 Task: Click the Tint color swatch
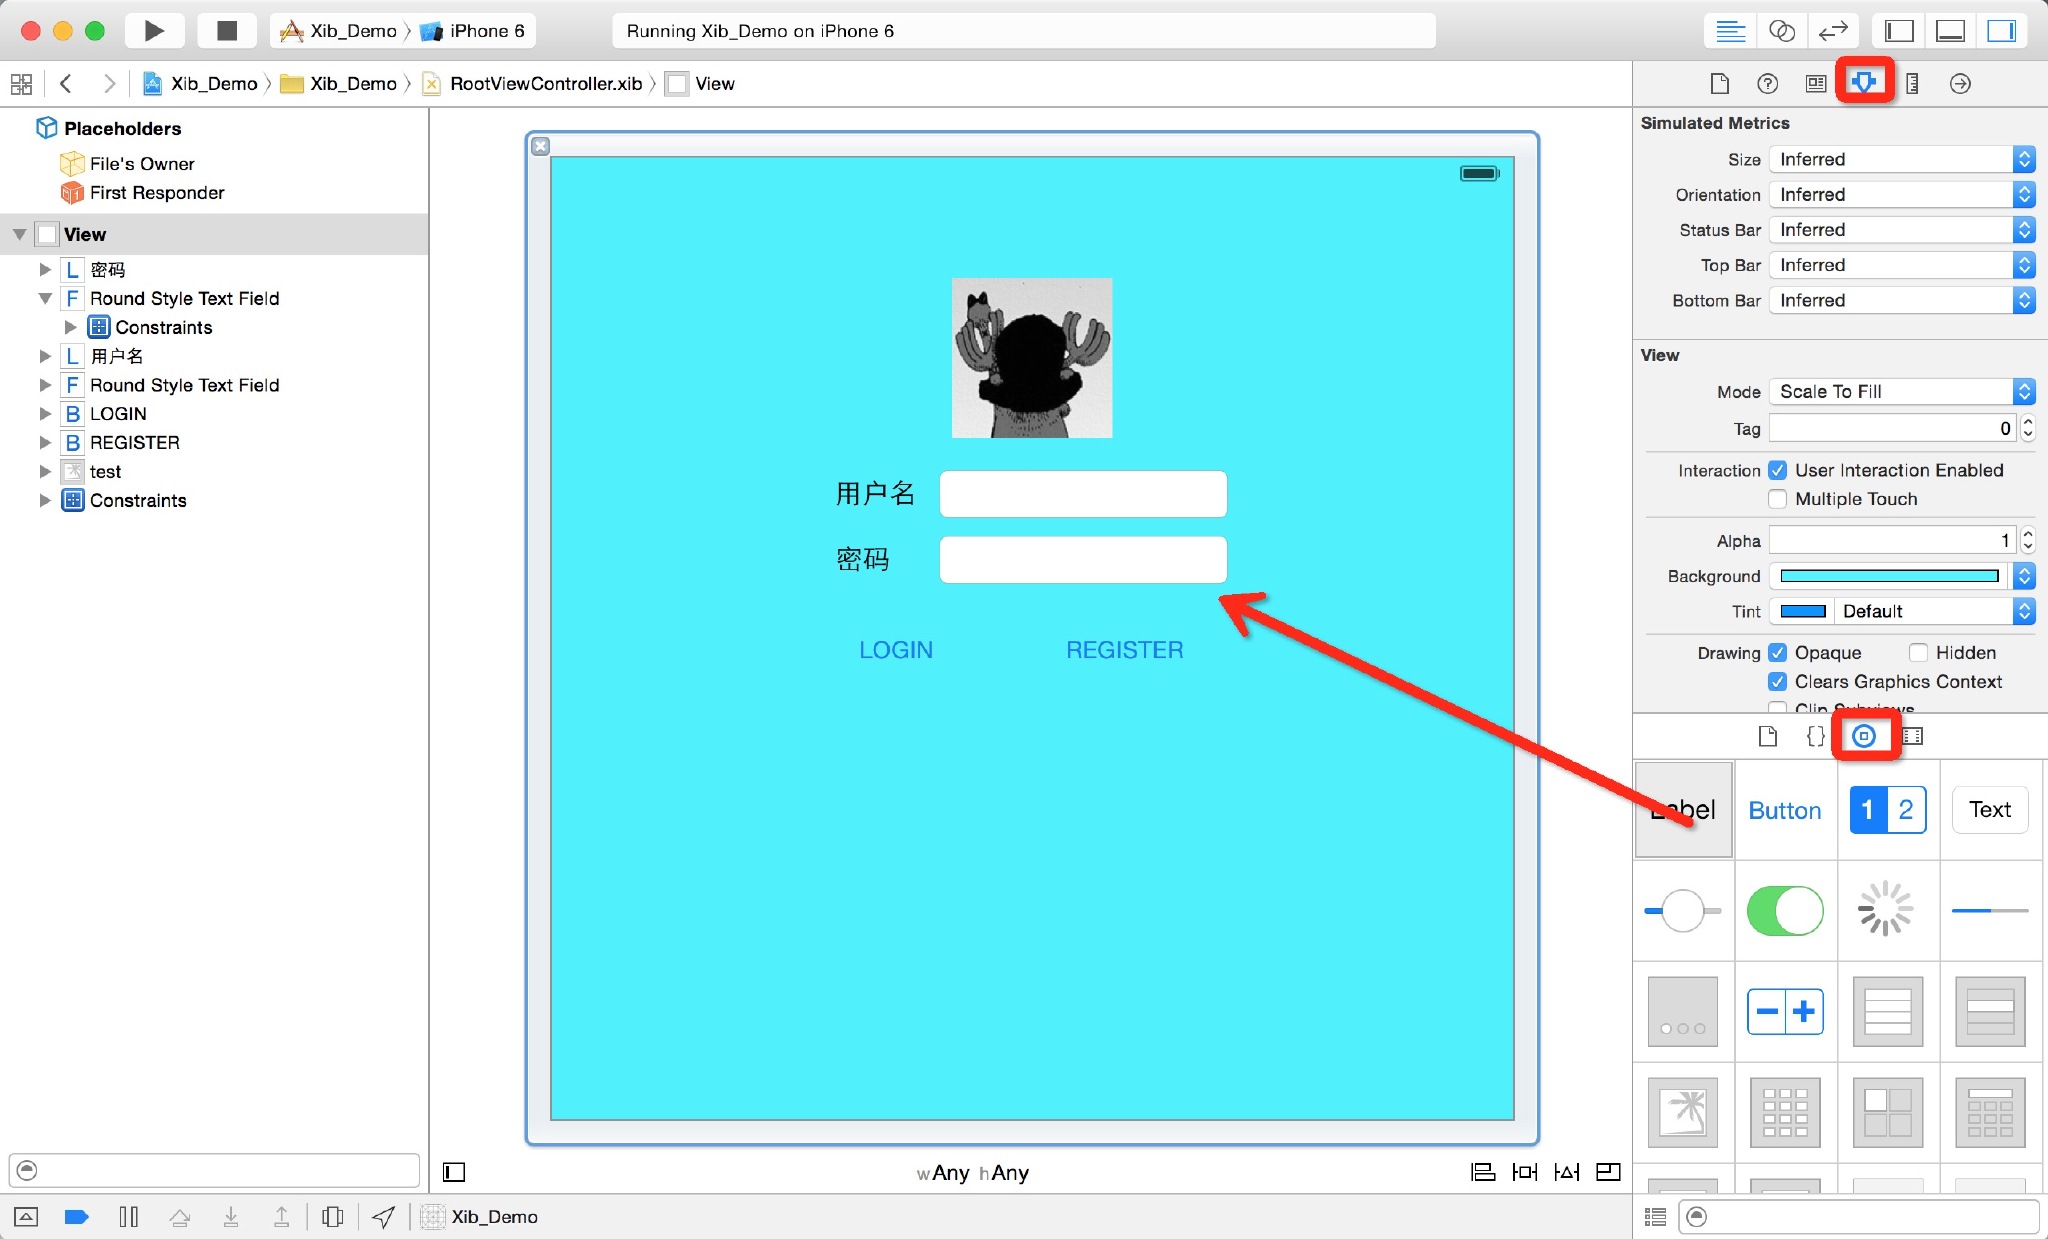coord(1803,611)
